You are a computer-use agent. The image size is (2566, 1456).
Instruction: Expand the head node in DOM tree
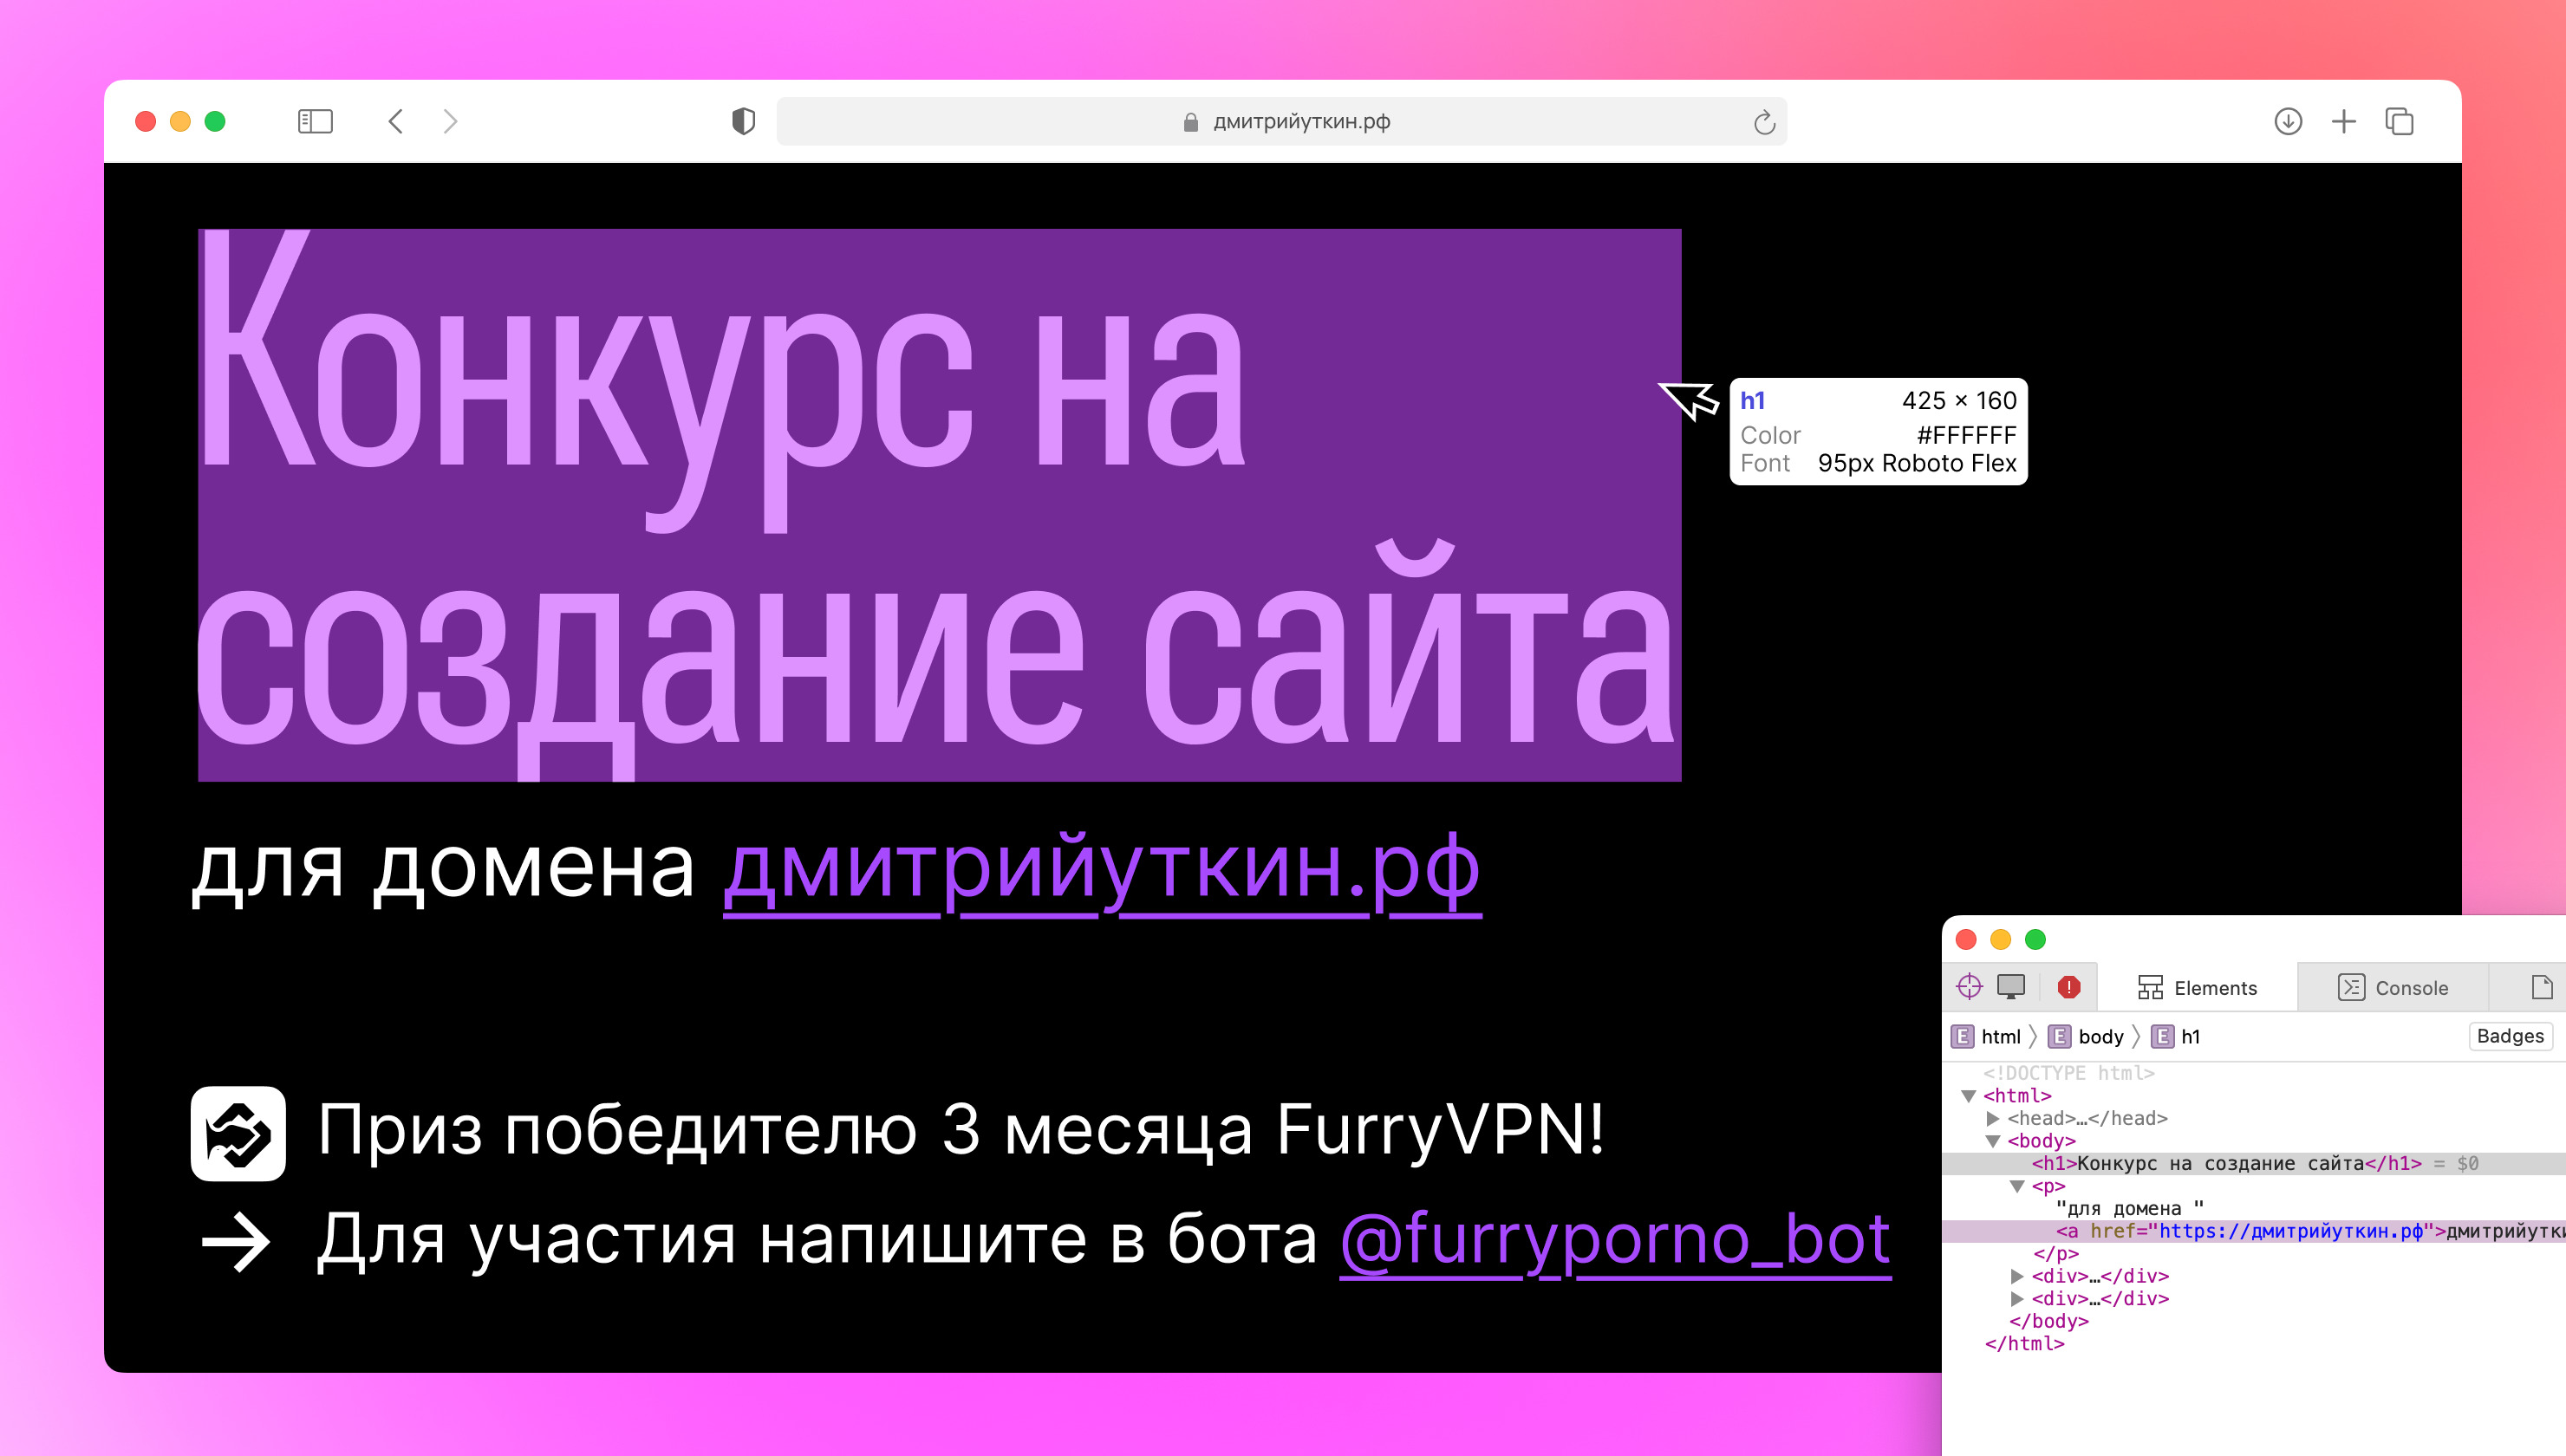pos(1992,1118)
